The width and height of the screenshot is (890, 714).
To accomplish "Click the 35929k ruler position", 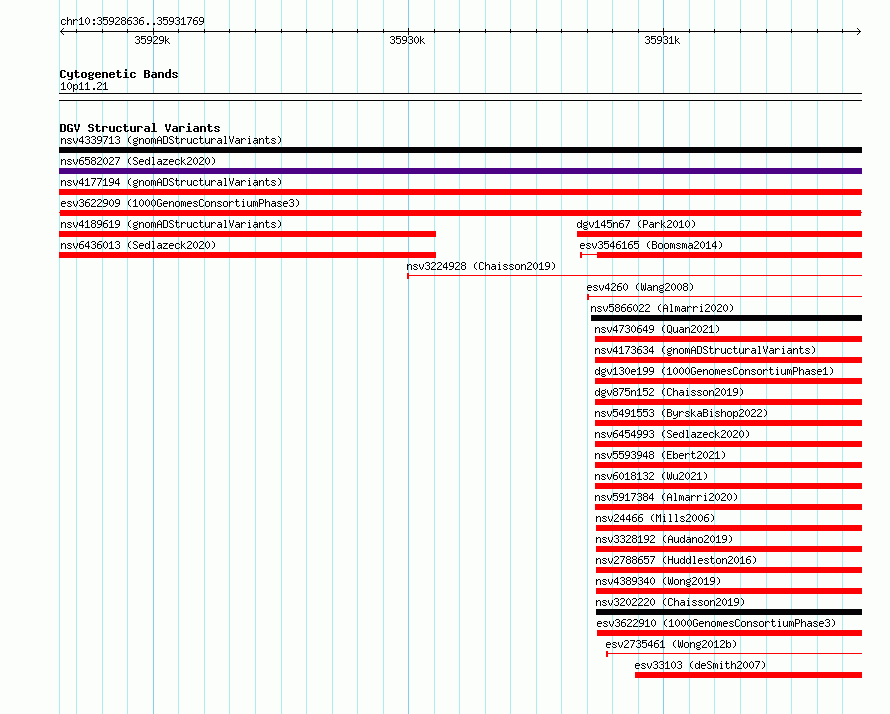I will pyautogui.click(x=152, y=40).
